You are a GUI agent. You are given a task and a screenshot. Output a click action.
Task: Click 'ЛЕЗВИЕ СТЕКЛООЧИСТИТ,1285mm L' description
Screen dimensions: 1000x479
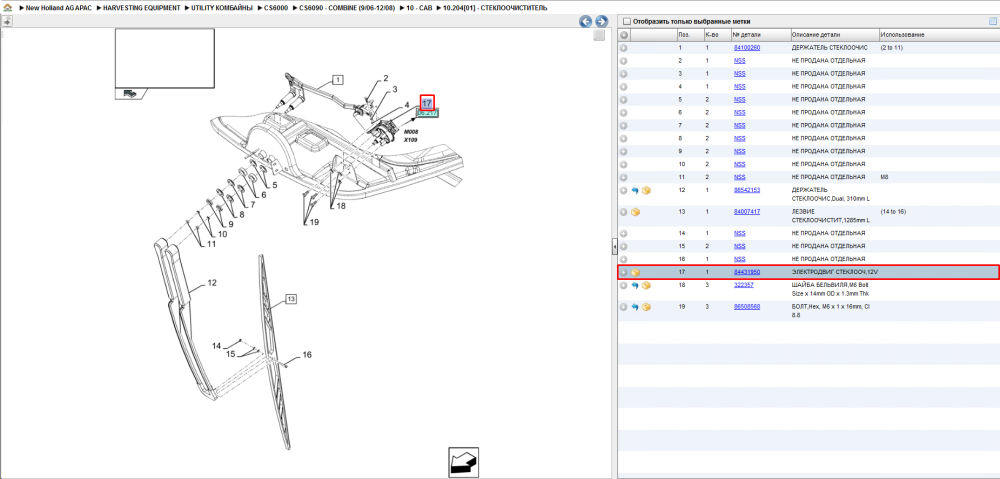[x=831, y=216]
